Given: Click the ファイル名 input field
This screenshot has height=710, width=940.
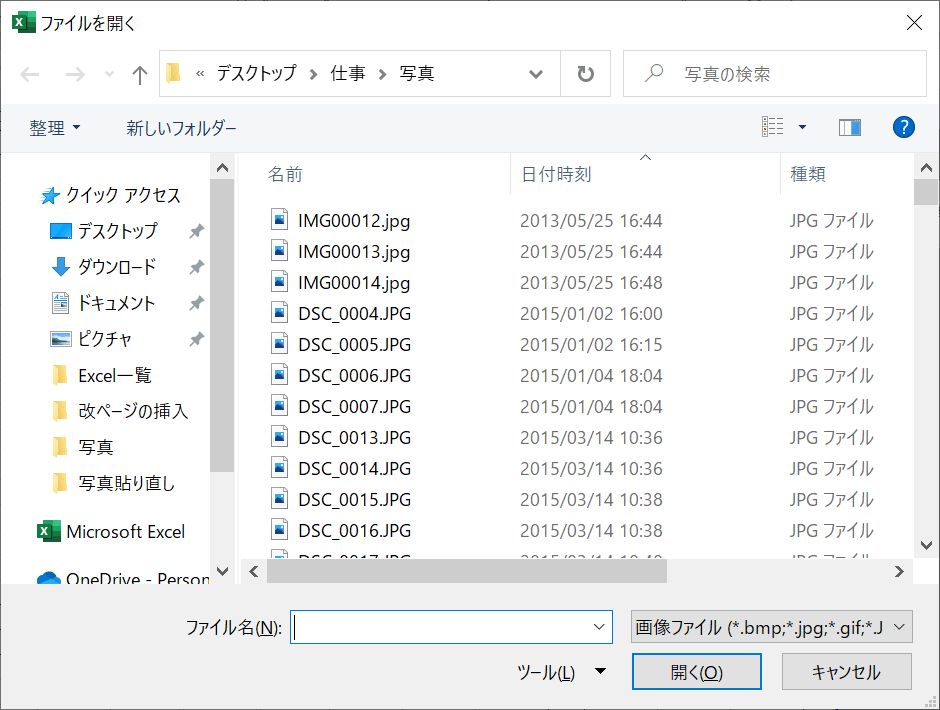Looking at the screenshot, I should click(x=440, y=627).
